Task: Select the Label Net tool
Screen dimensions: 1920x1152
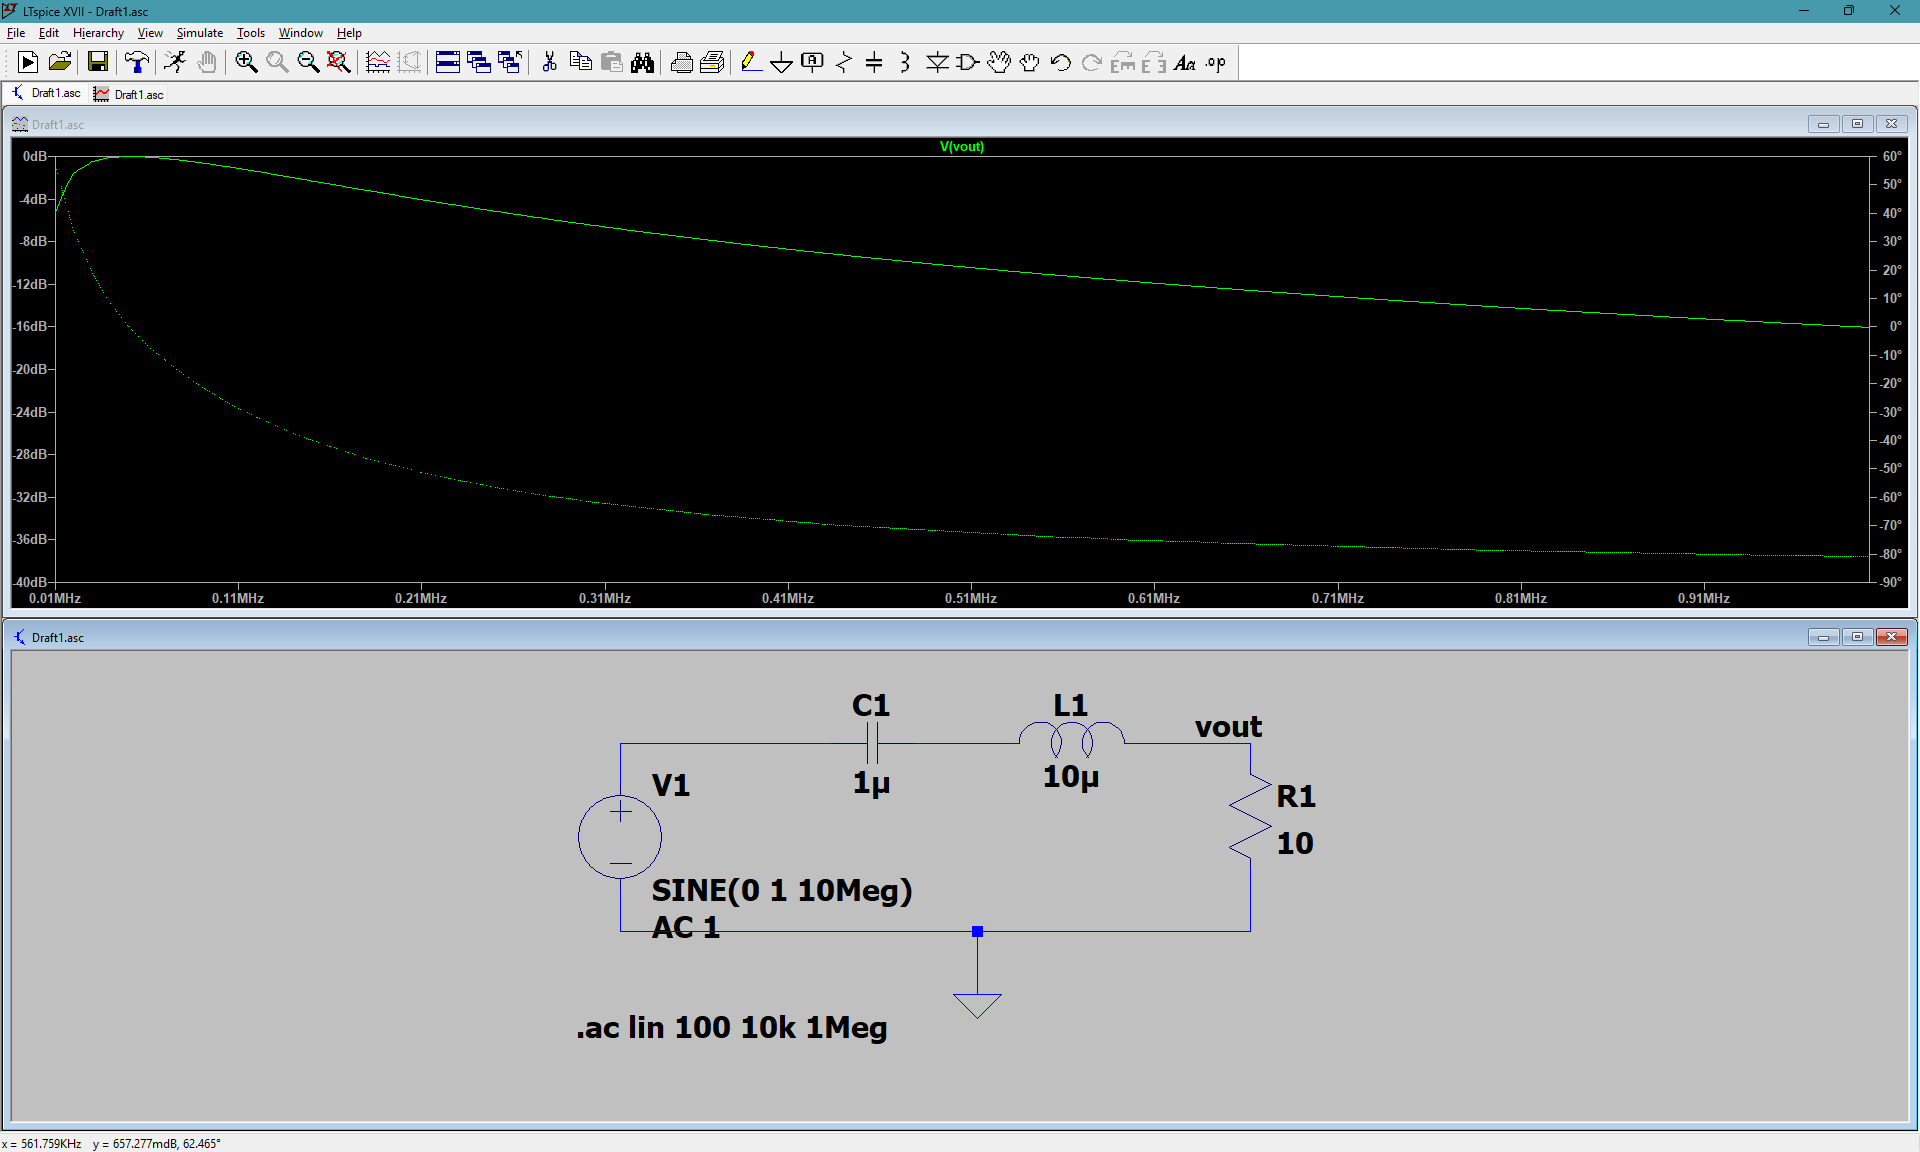Action: pos(813,62)
